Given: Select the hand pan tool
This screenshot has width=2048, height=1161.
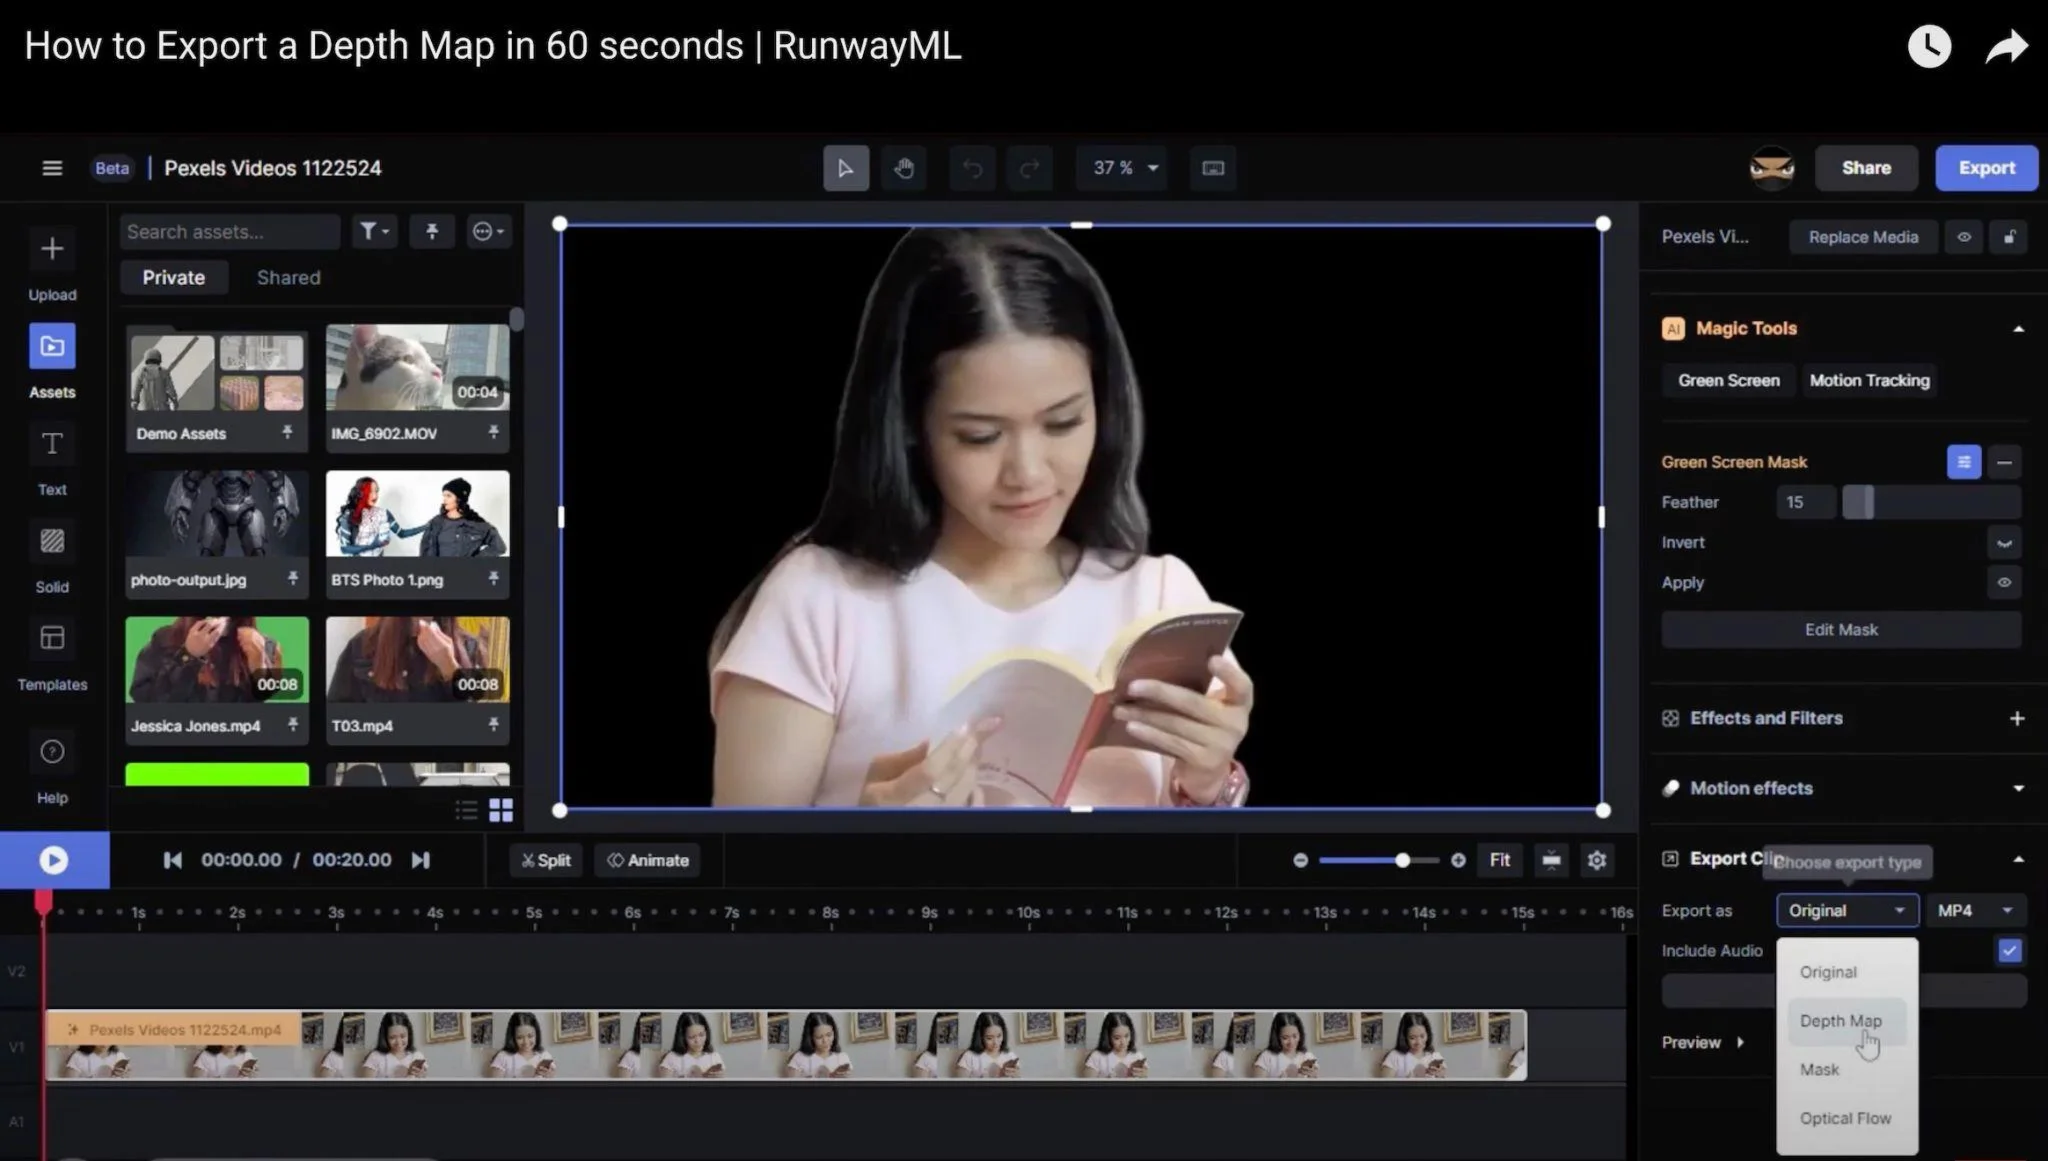Looking at the screenshot, I should (x=904, y=168).
